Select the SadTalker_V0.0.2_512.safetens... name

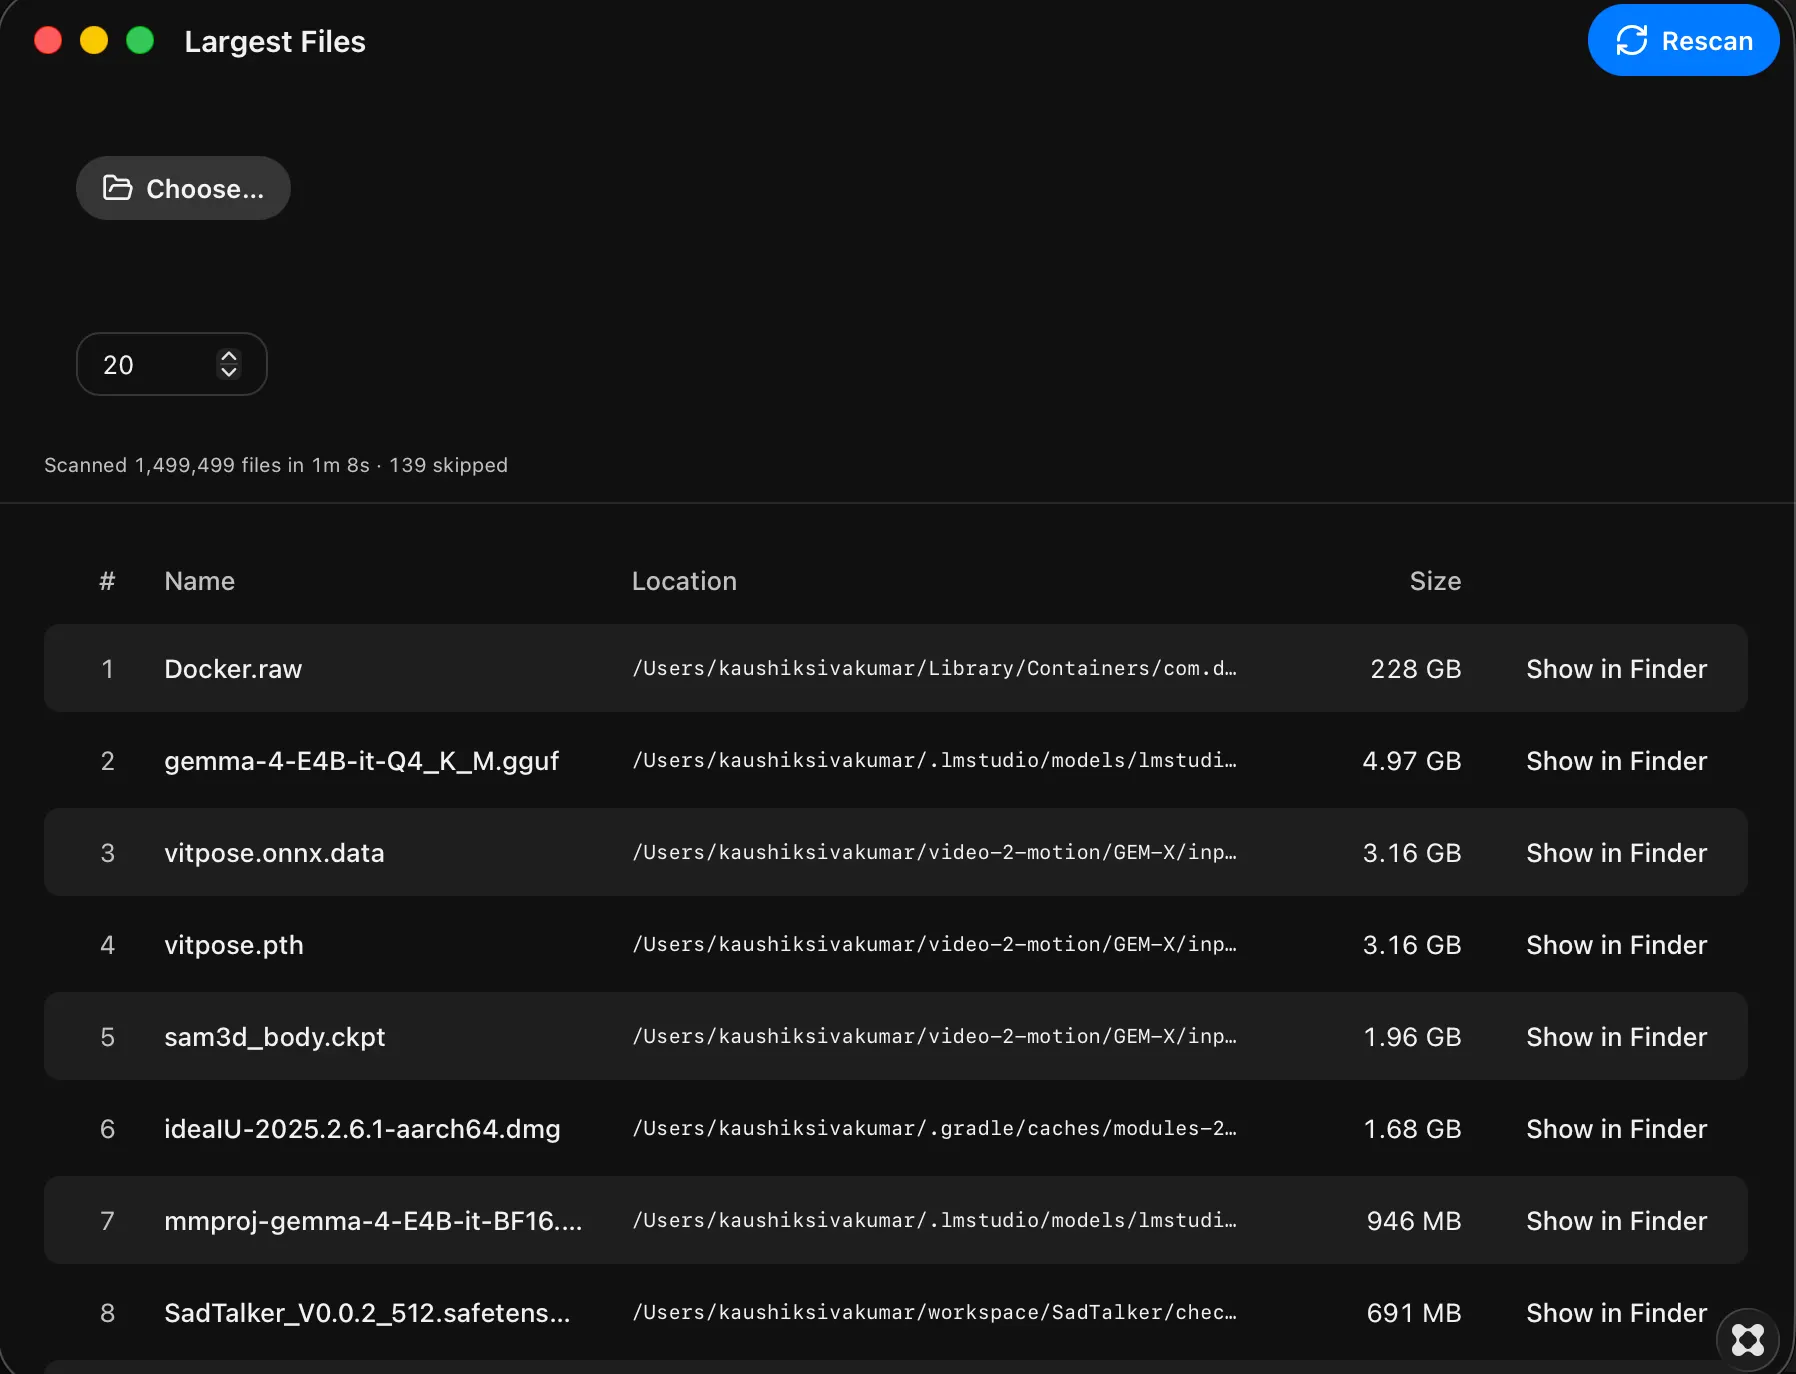coord(367,1313)
